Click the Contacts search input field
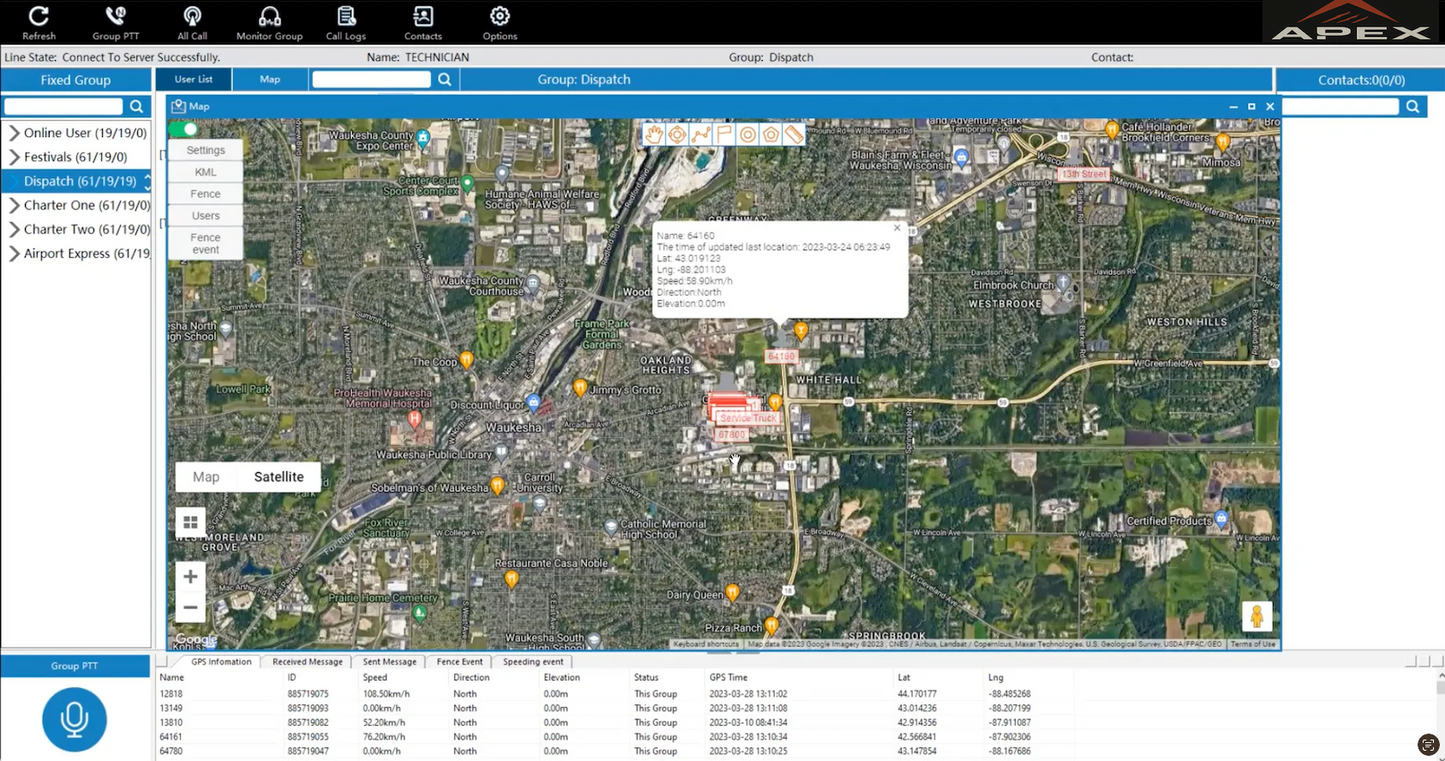 click(1340, 106)
